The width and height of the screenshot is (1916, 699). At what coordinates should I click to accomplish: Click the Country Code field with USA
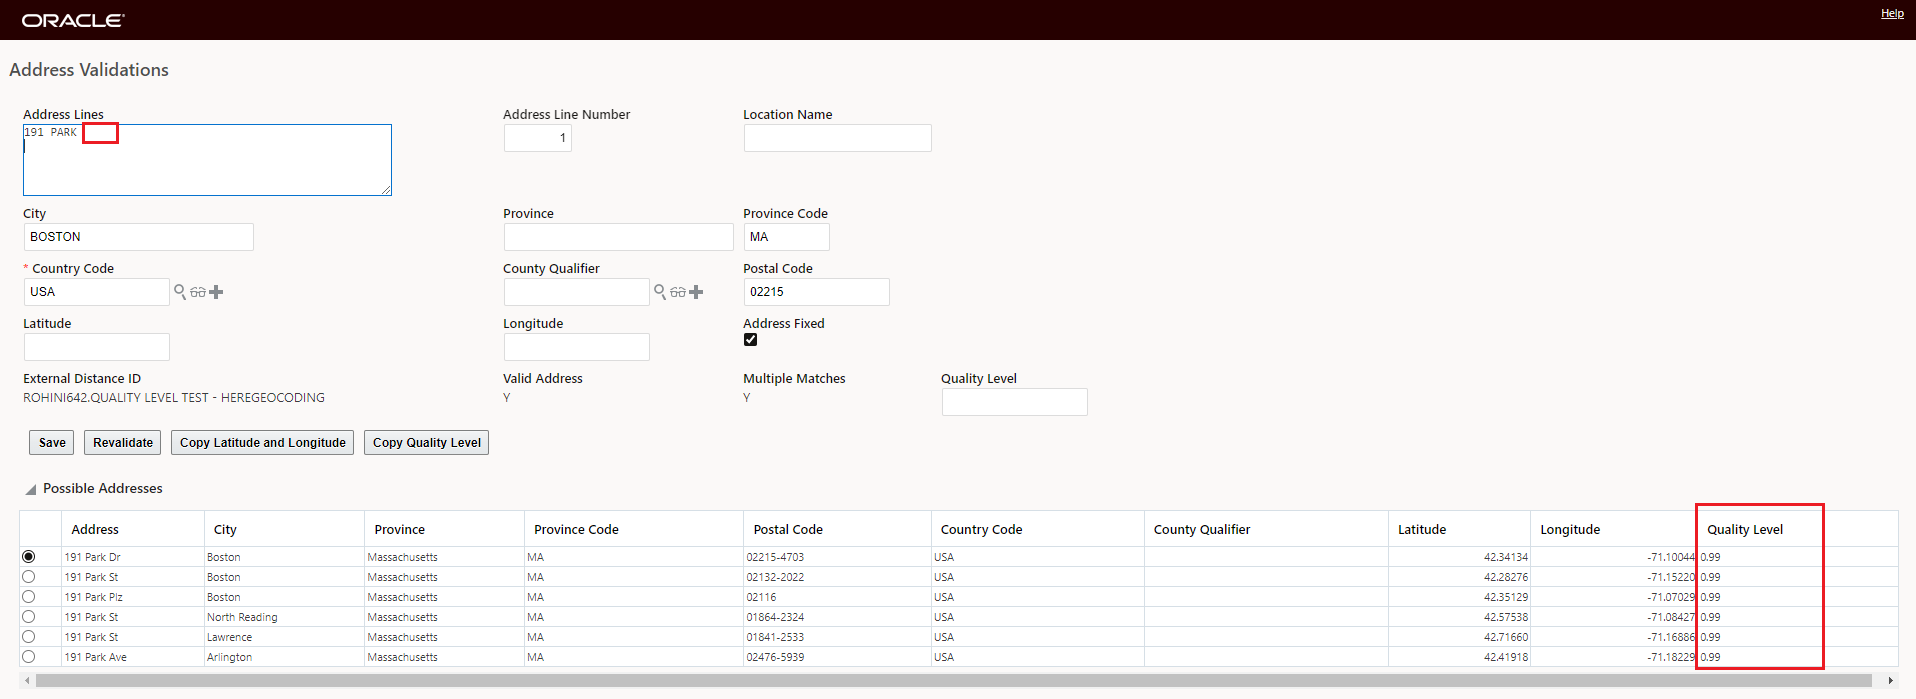[x=97, y=292]
